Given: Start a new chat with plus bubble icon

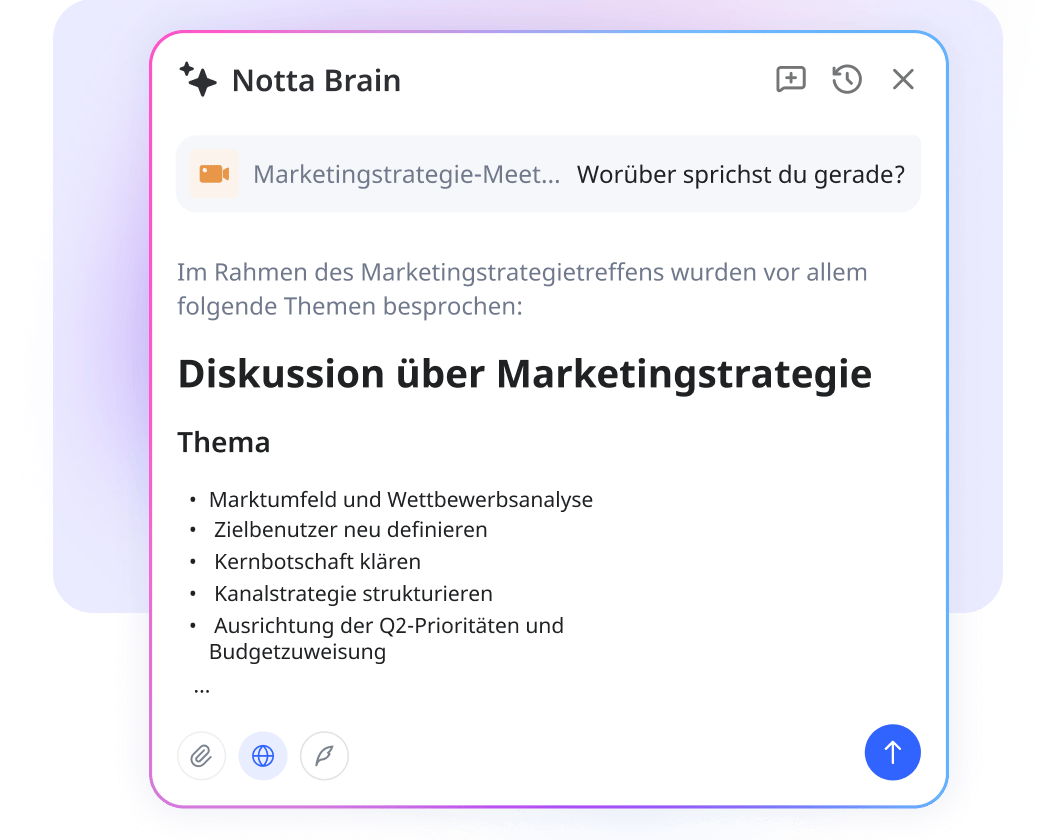Looking at the screenshot, I should point(791,80).
